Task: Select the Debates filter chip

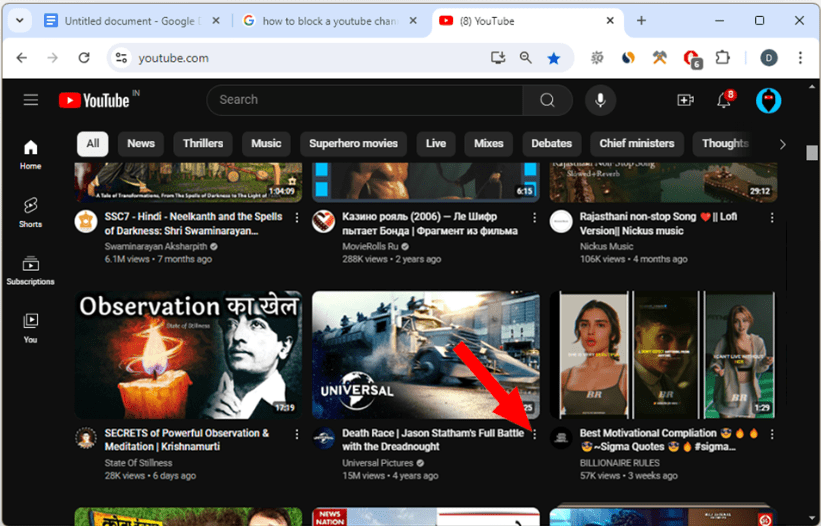Action: click(x=551, y=144)
